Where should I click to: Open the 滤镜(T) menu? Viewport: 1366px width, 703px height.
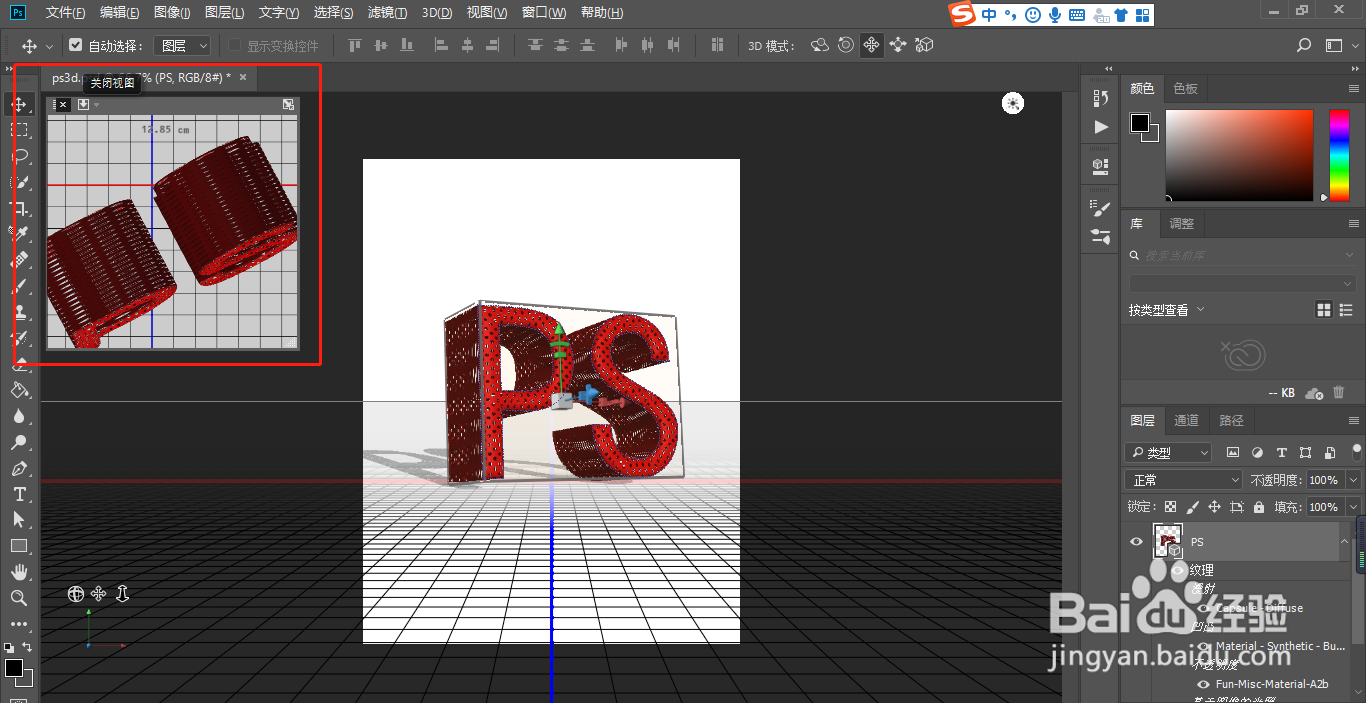[387, 12]
